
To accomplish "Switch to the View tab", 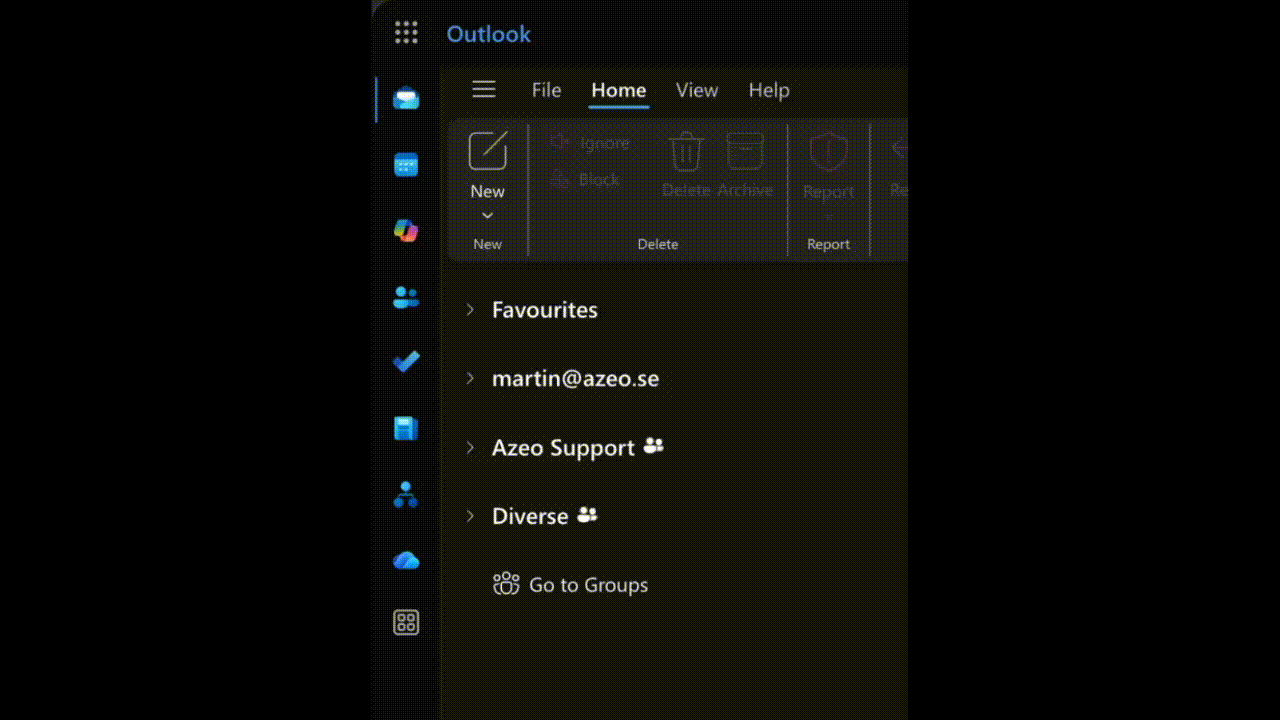I will 697,90.
